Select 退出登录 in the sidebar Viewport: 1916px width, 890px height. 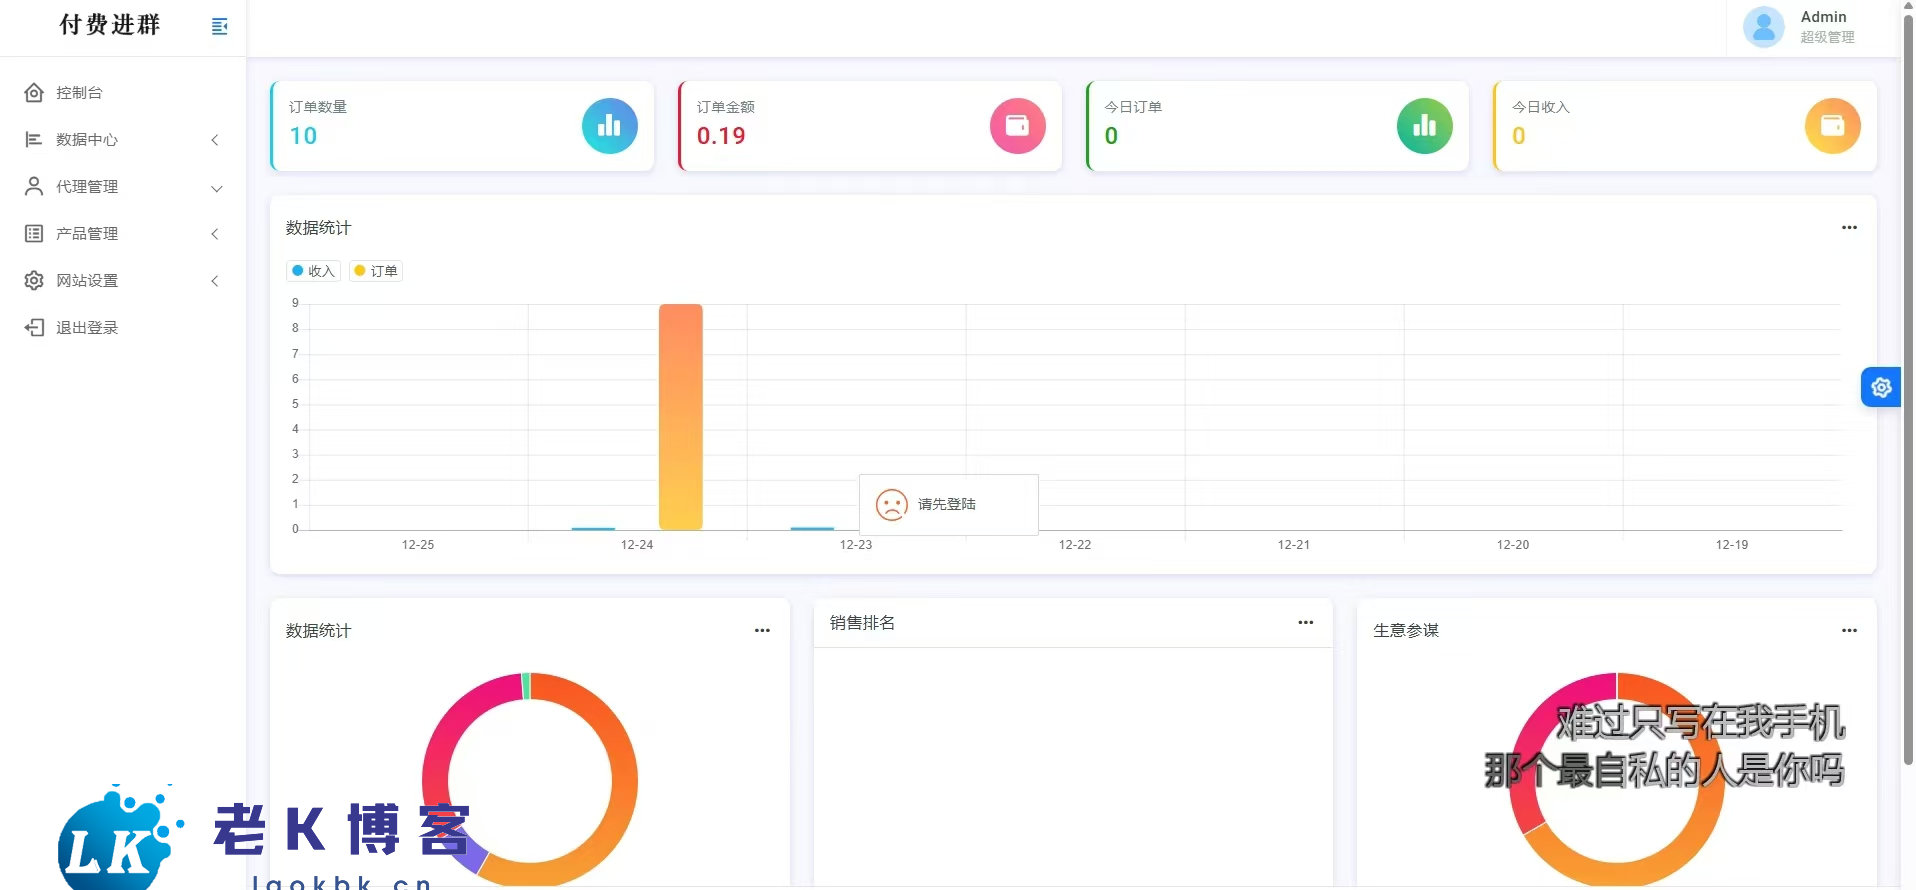(x=87, y=328)
